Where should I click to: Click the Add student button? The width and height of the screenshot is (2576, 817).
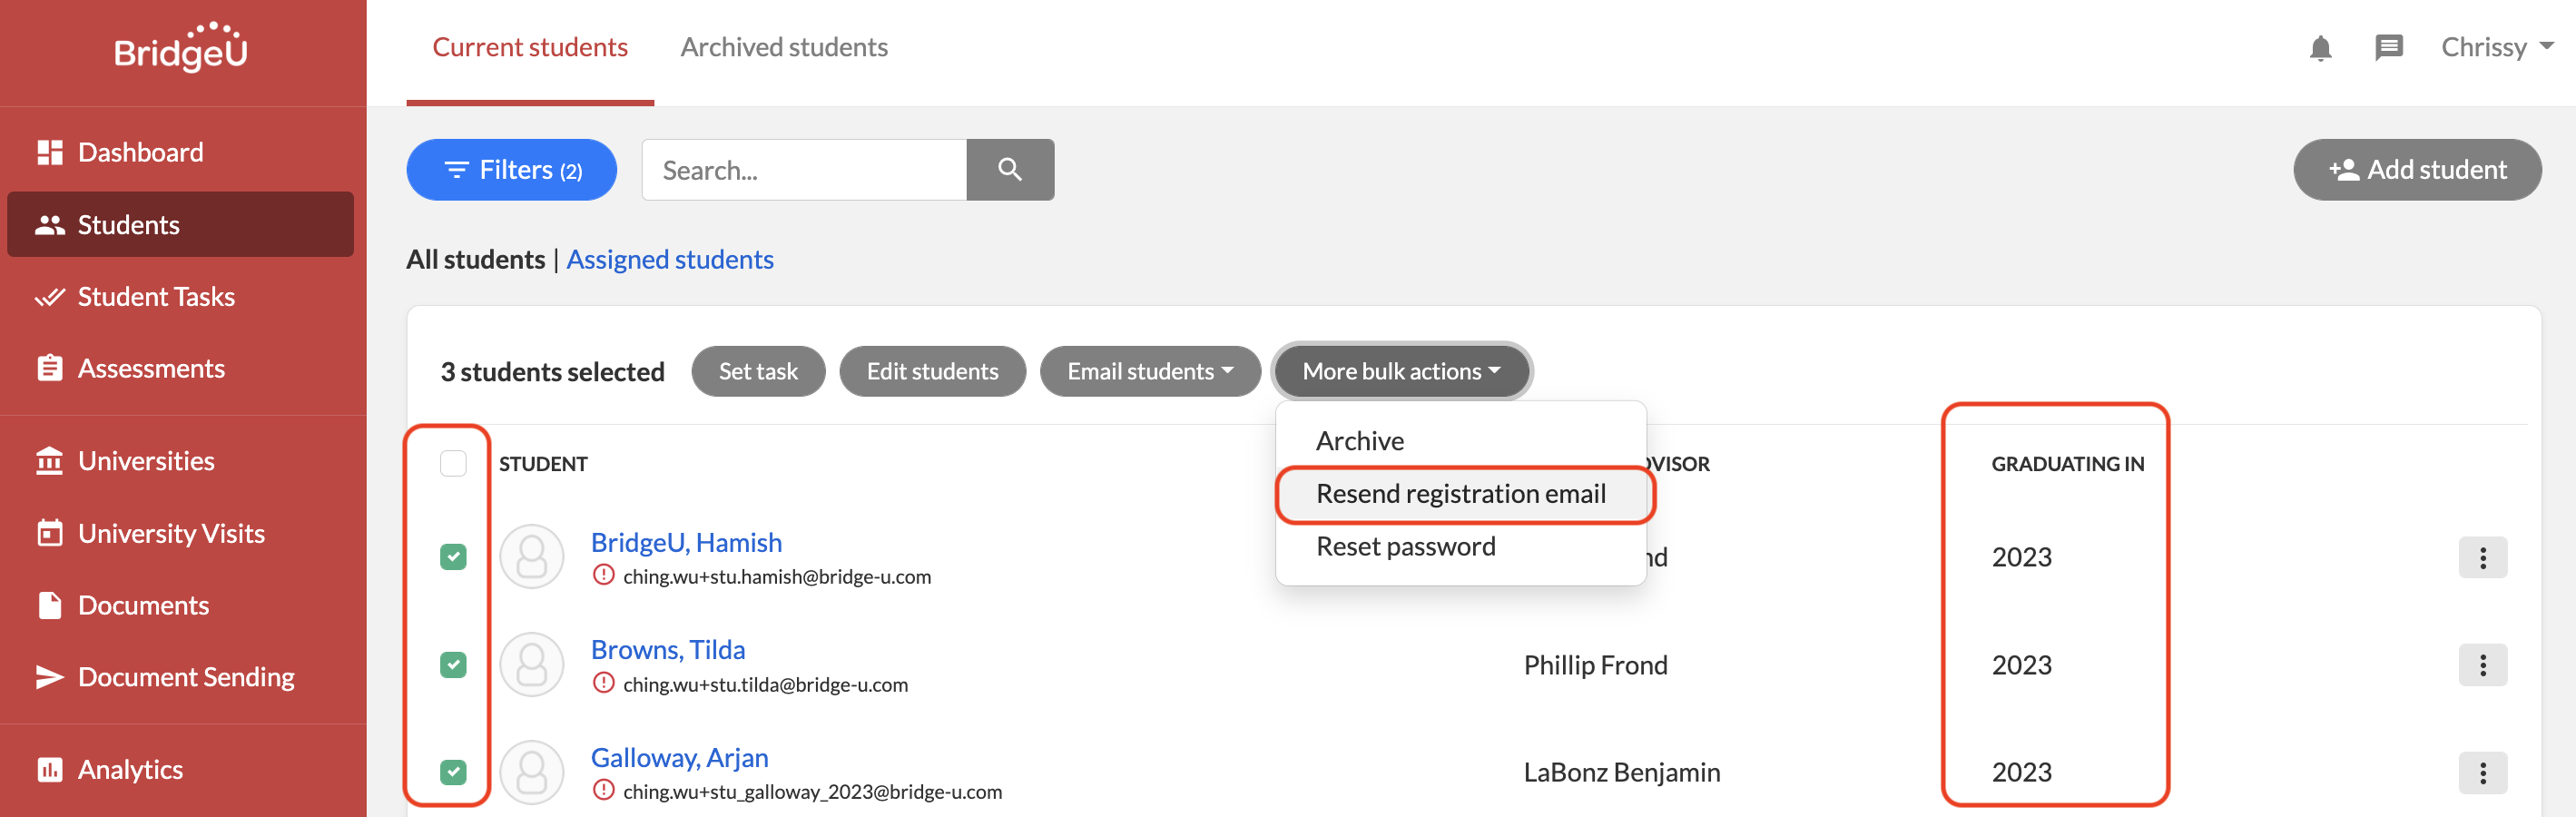tap(2417, 170)
